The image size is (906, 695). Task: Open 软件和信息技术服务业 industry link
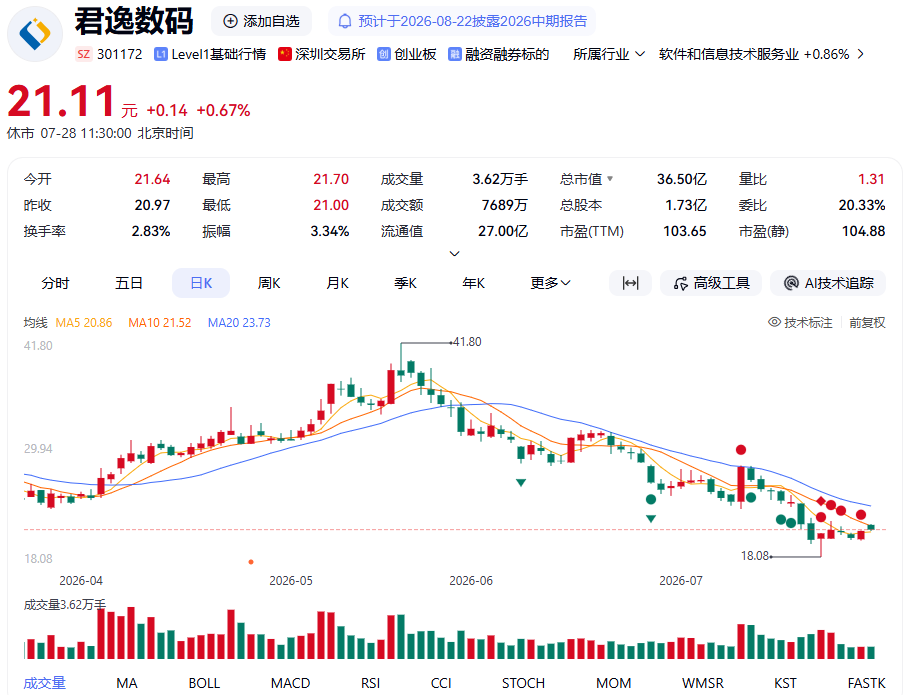coord(729,54)
